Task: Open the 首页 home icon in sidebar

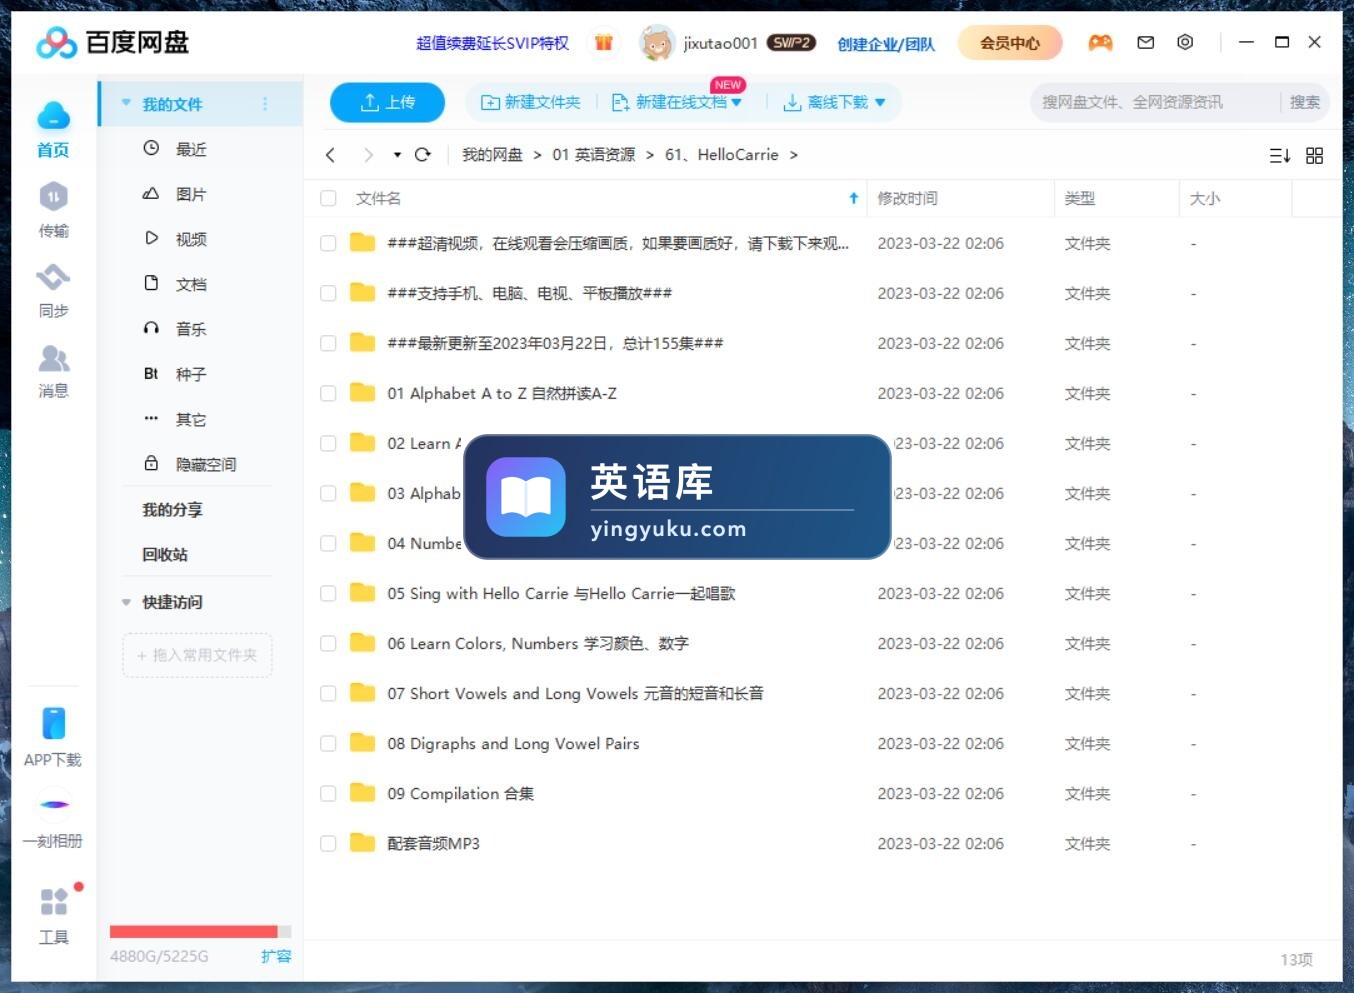Action: (53, 117)
